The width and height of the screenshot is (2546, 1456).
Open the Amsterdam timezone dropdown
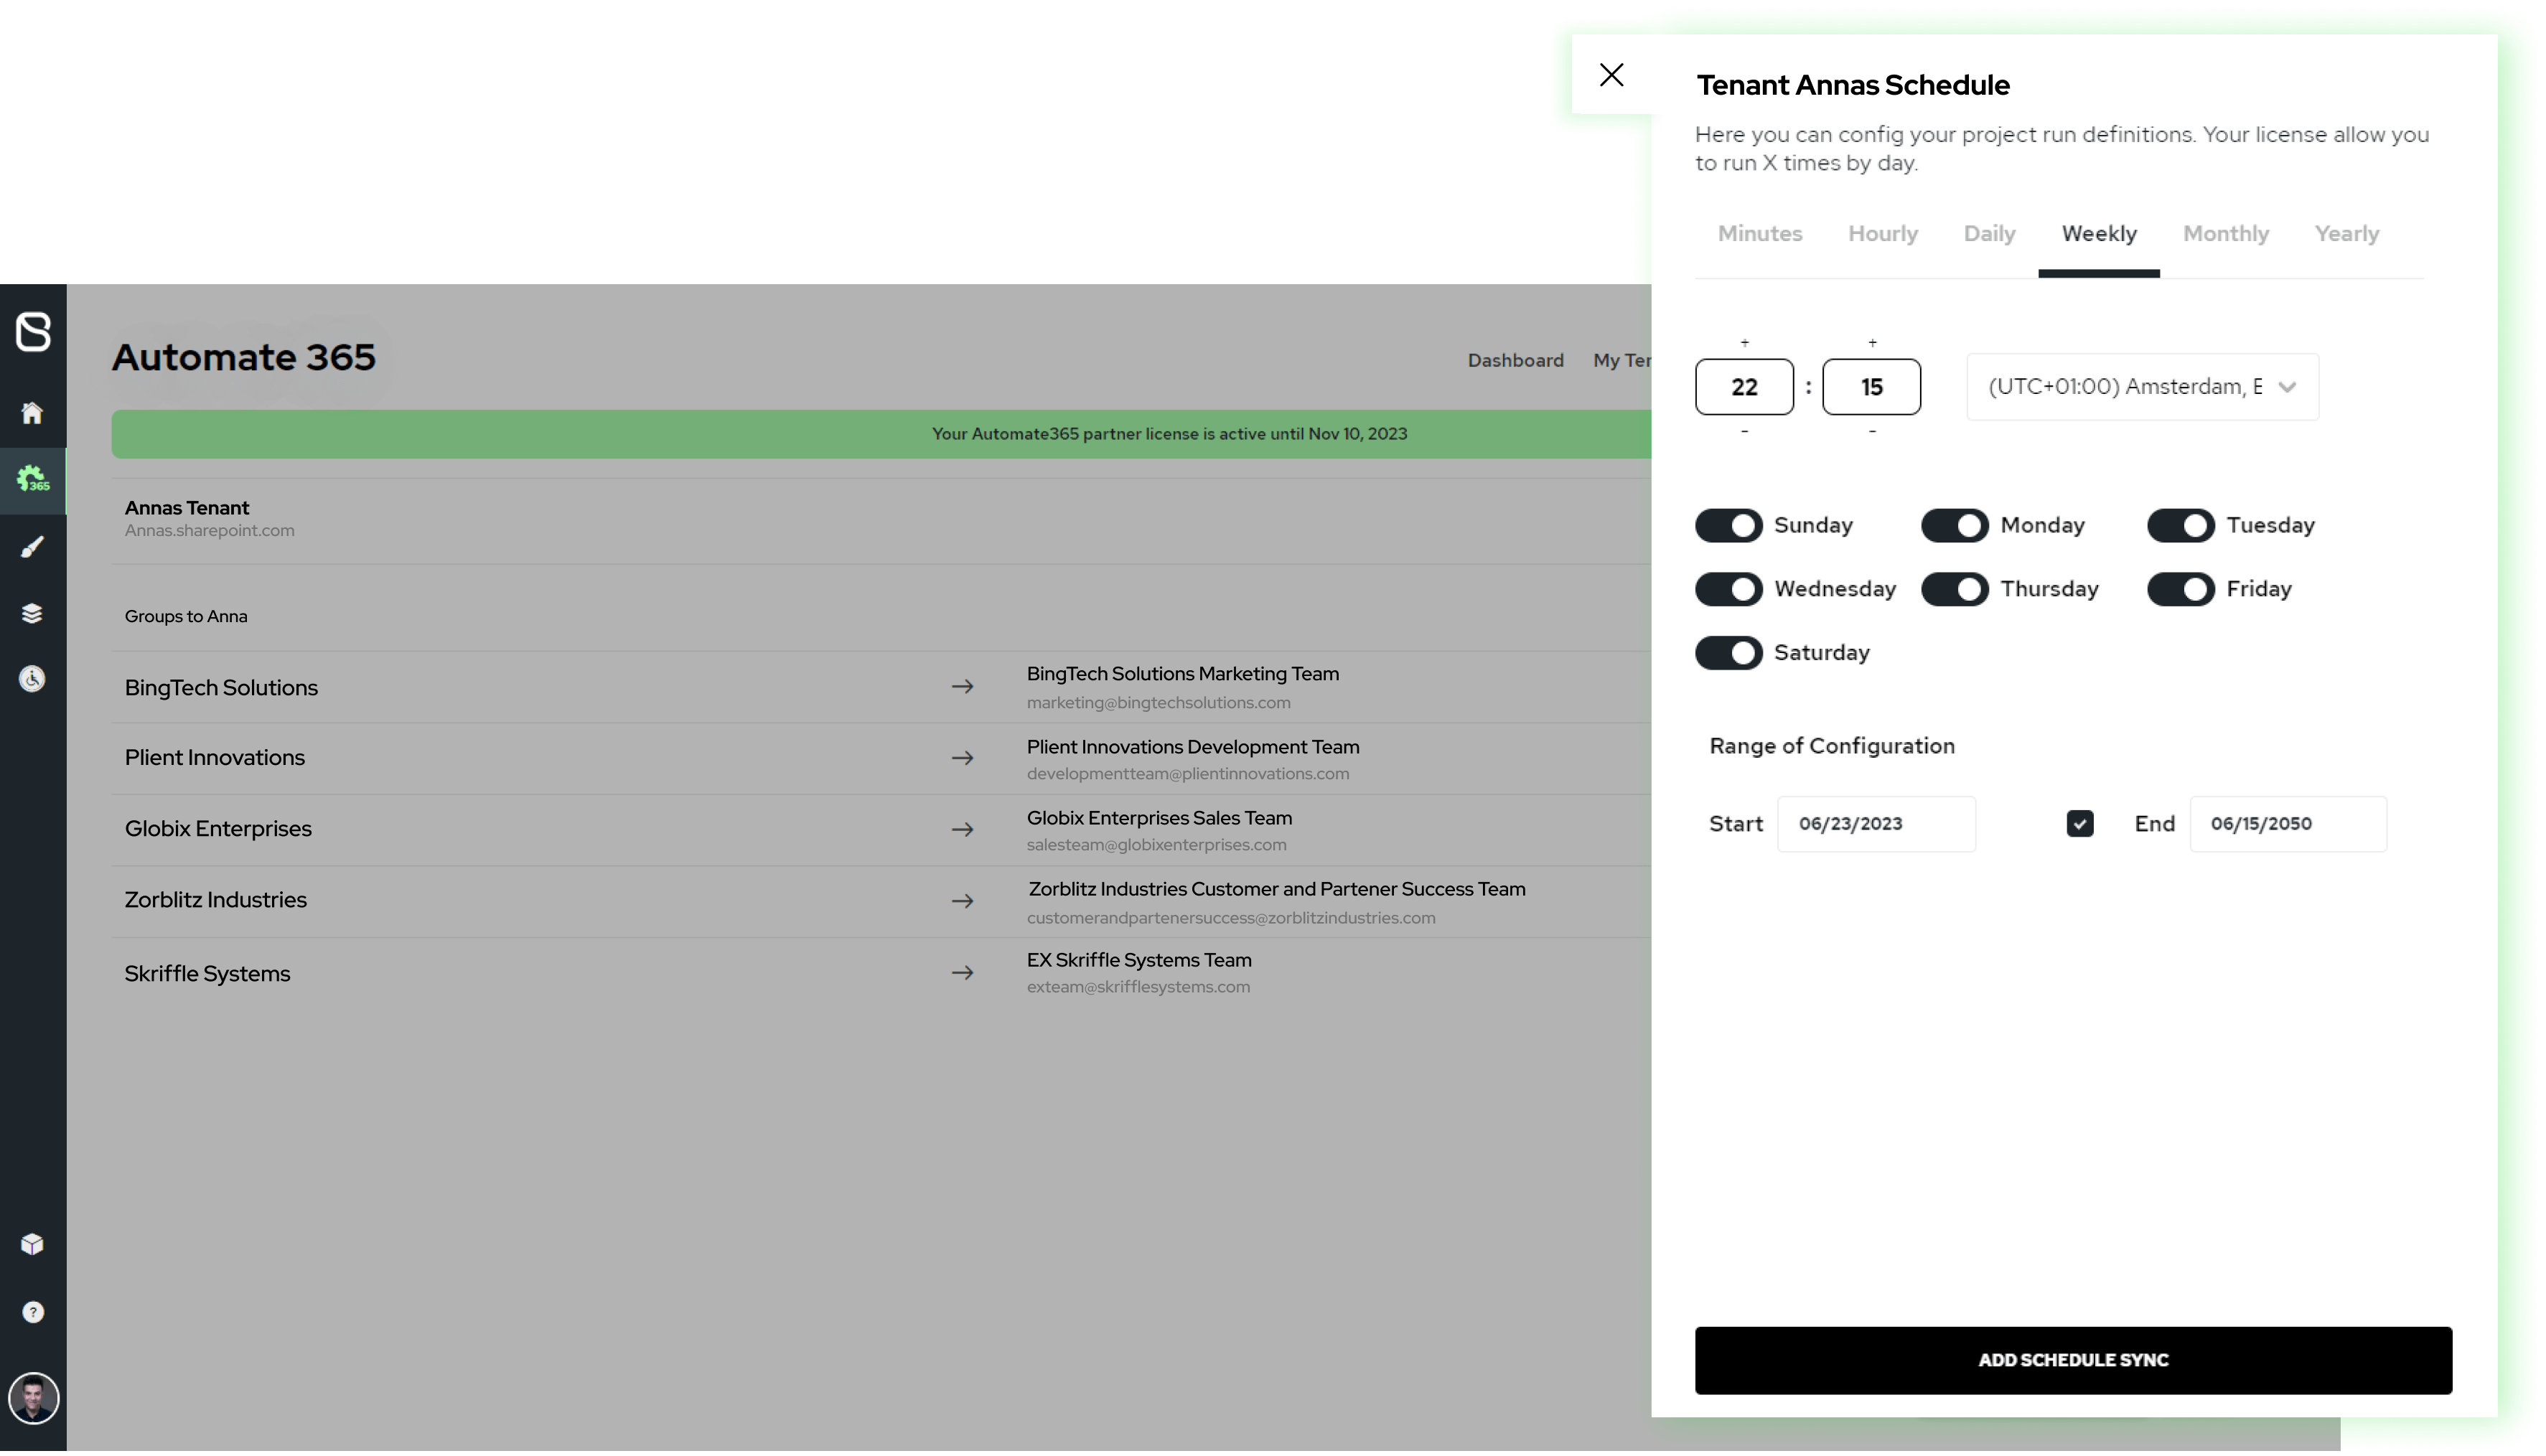point(2144,387)
